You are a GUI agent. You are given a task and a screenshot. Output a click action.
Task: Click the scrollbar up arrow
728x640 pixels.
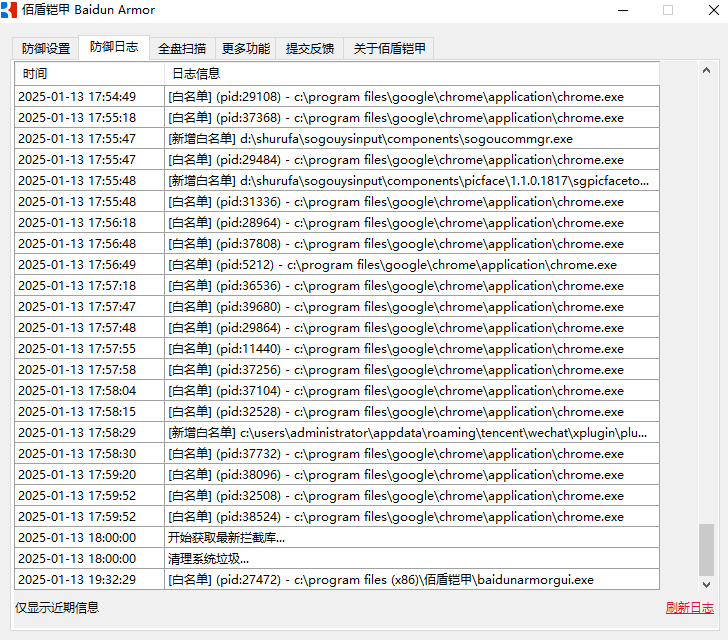pyautogui.click(x=707, y=70)
